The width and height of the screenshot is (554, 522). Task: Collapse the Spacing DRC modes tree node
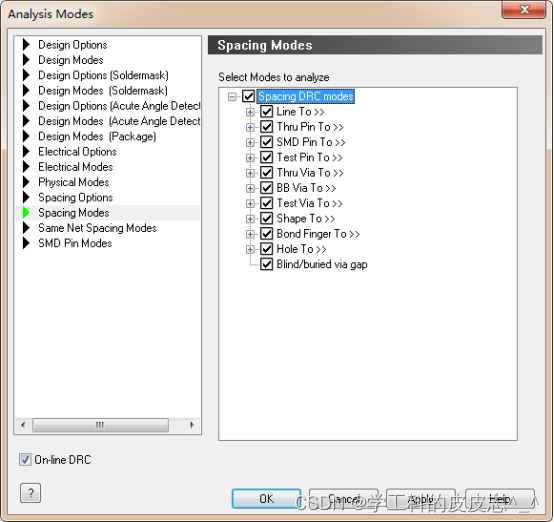click(232, 96)
